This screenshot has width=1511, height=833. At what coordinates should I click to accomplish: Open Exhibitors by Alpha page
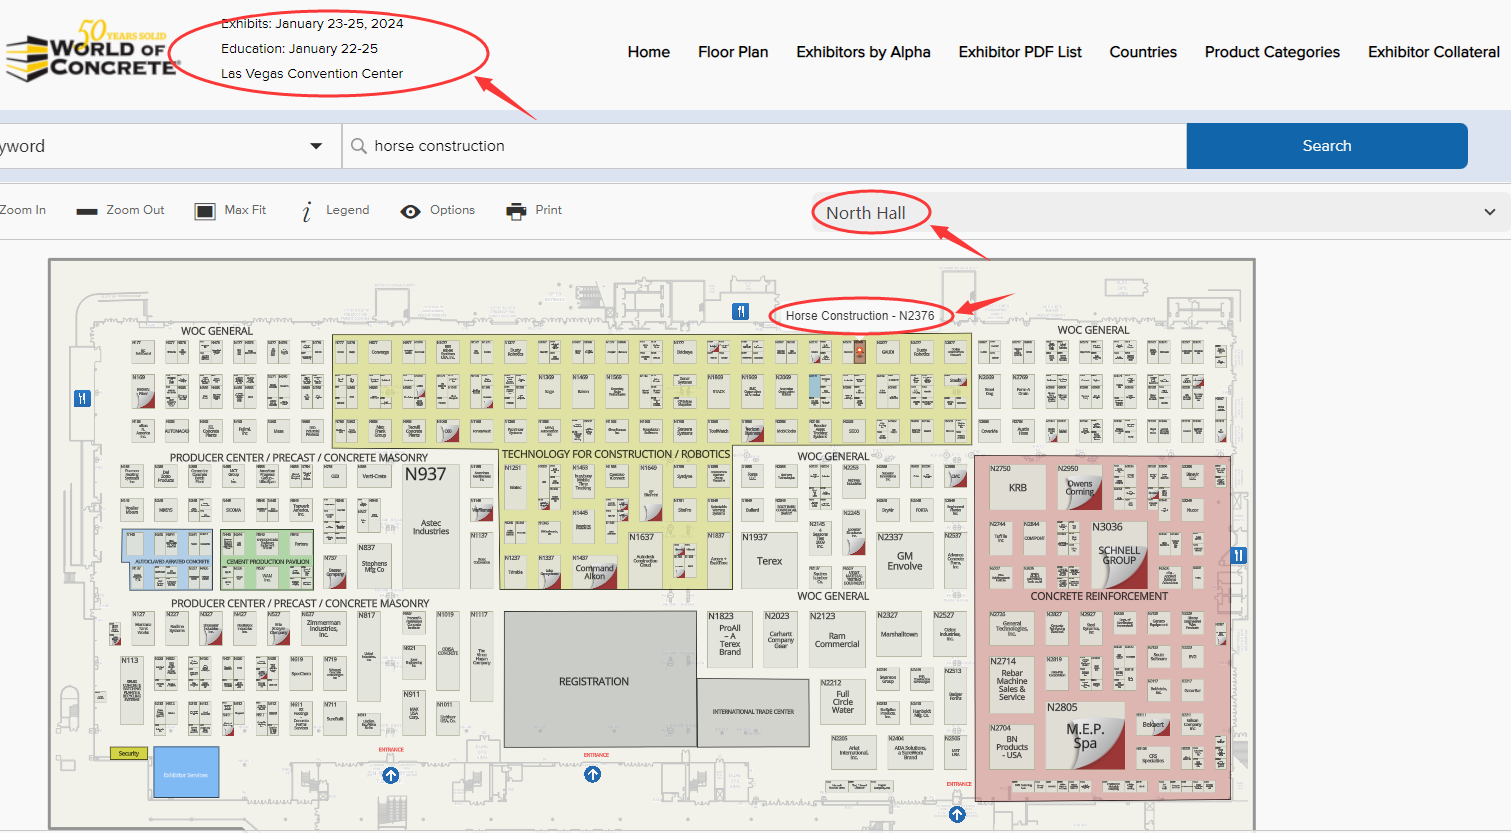coord(863,52)
